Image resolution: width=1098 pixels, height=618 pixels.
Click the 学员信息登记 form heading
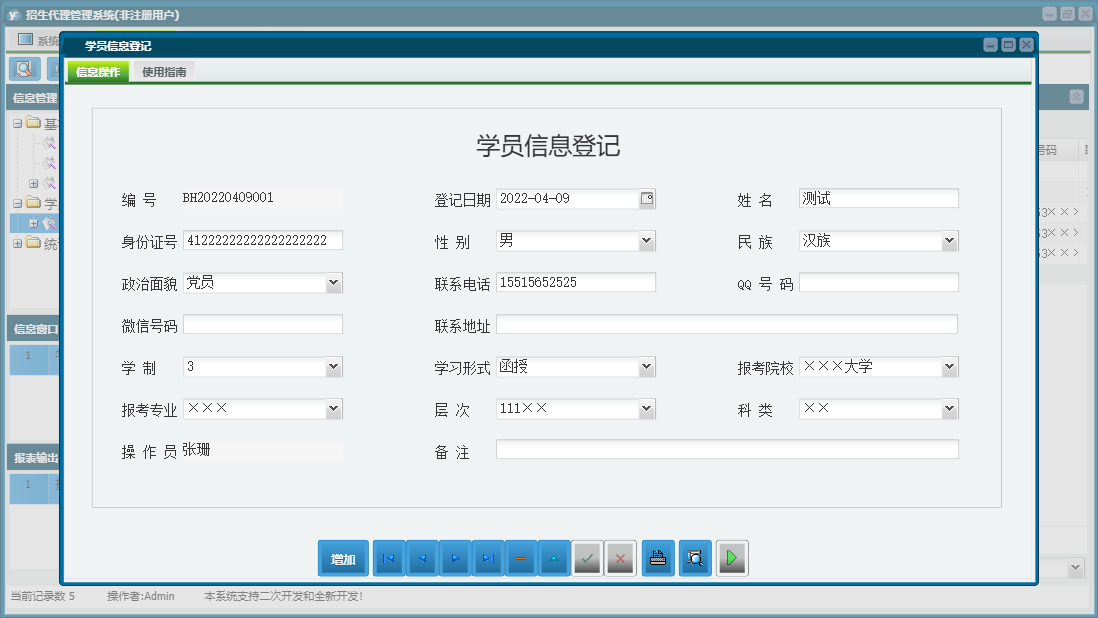pyautogui.click(x=548, y=146)
